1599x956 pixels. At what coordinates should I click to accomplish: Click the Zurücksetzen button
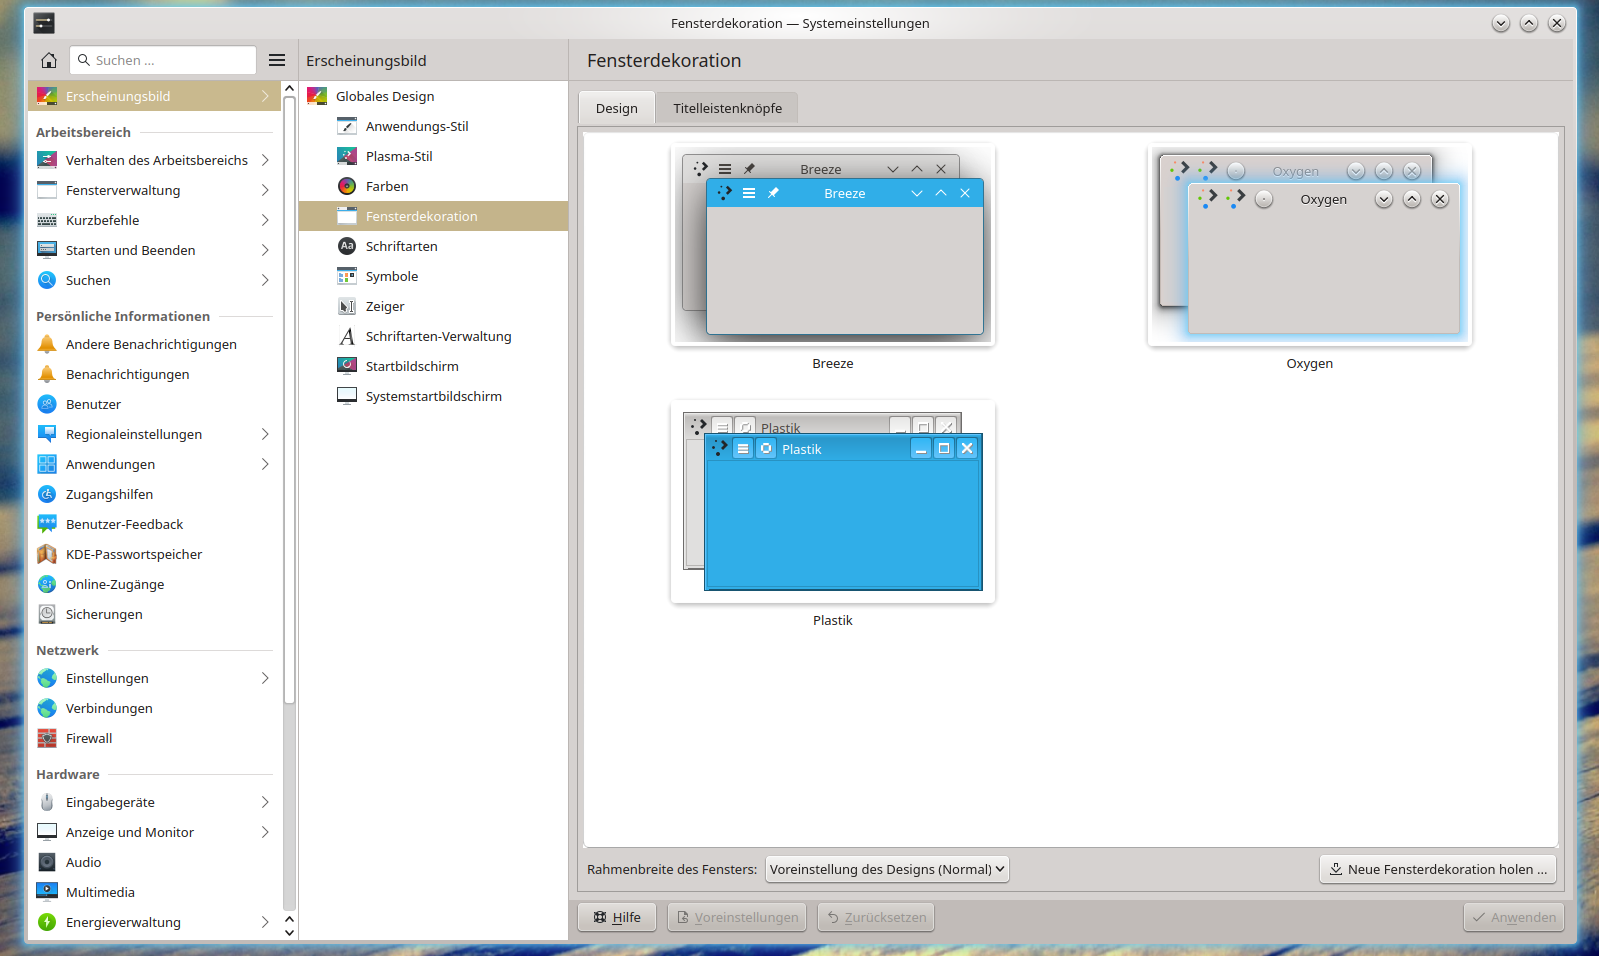pos(876,917)
